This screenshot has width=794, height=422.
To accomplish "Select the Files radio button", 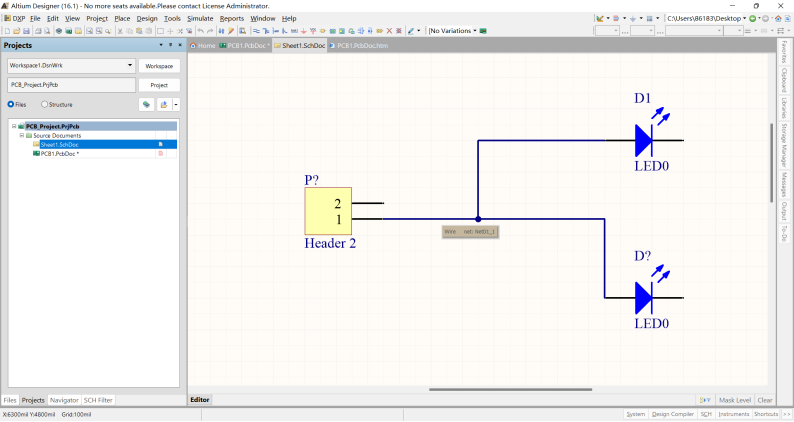I will (11, 104).
